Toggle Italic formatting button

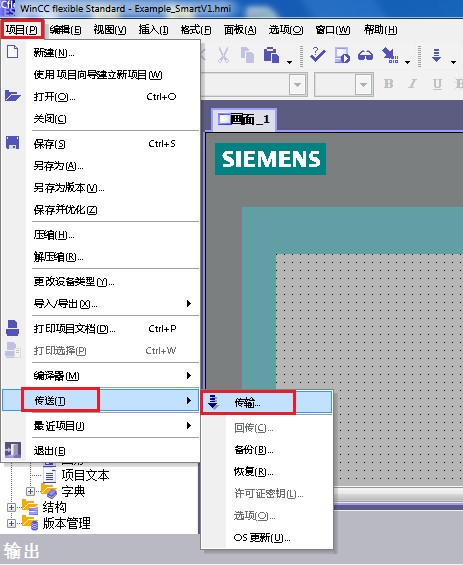point(412,84)
